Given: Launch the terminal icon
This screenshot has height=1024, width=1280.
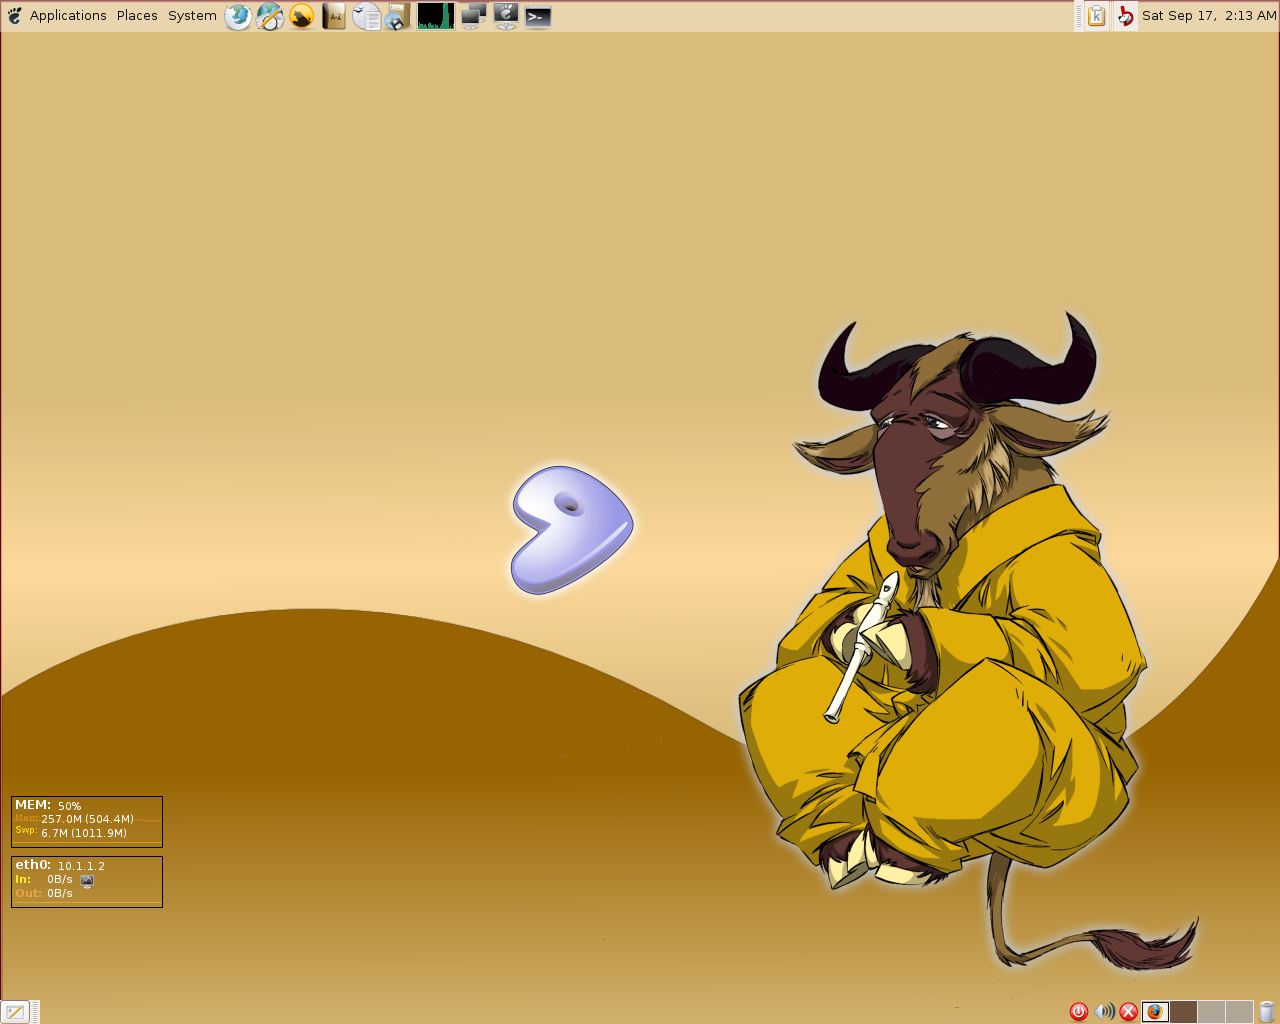Looking at the screenshot, I should coord(538,16).
